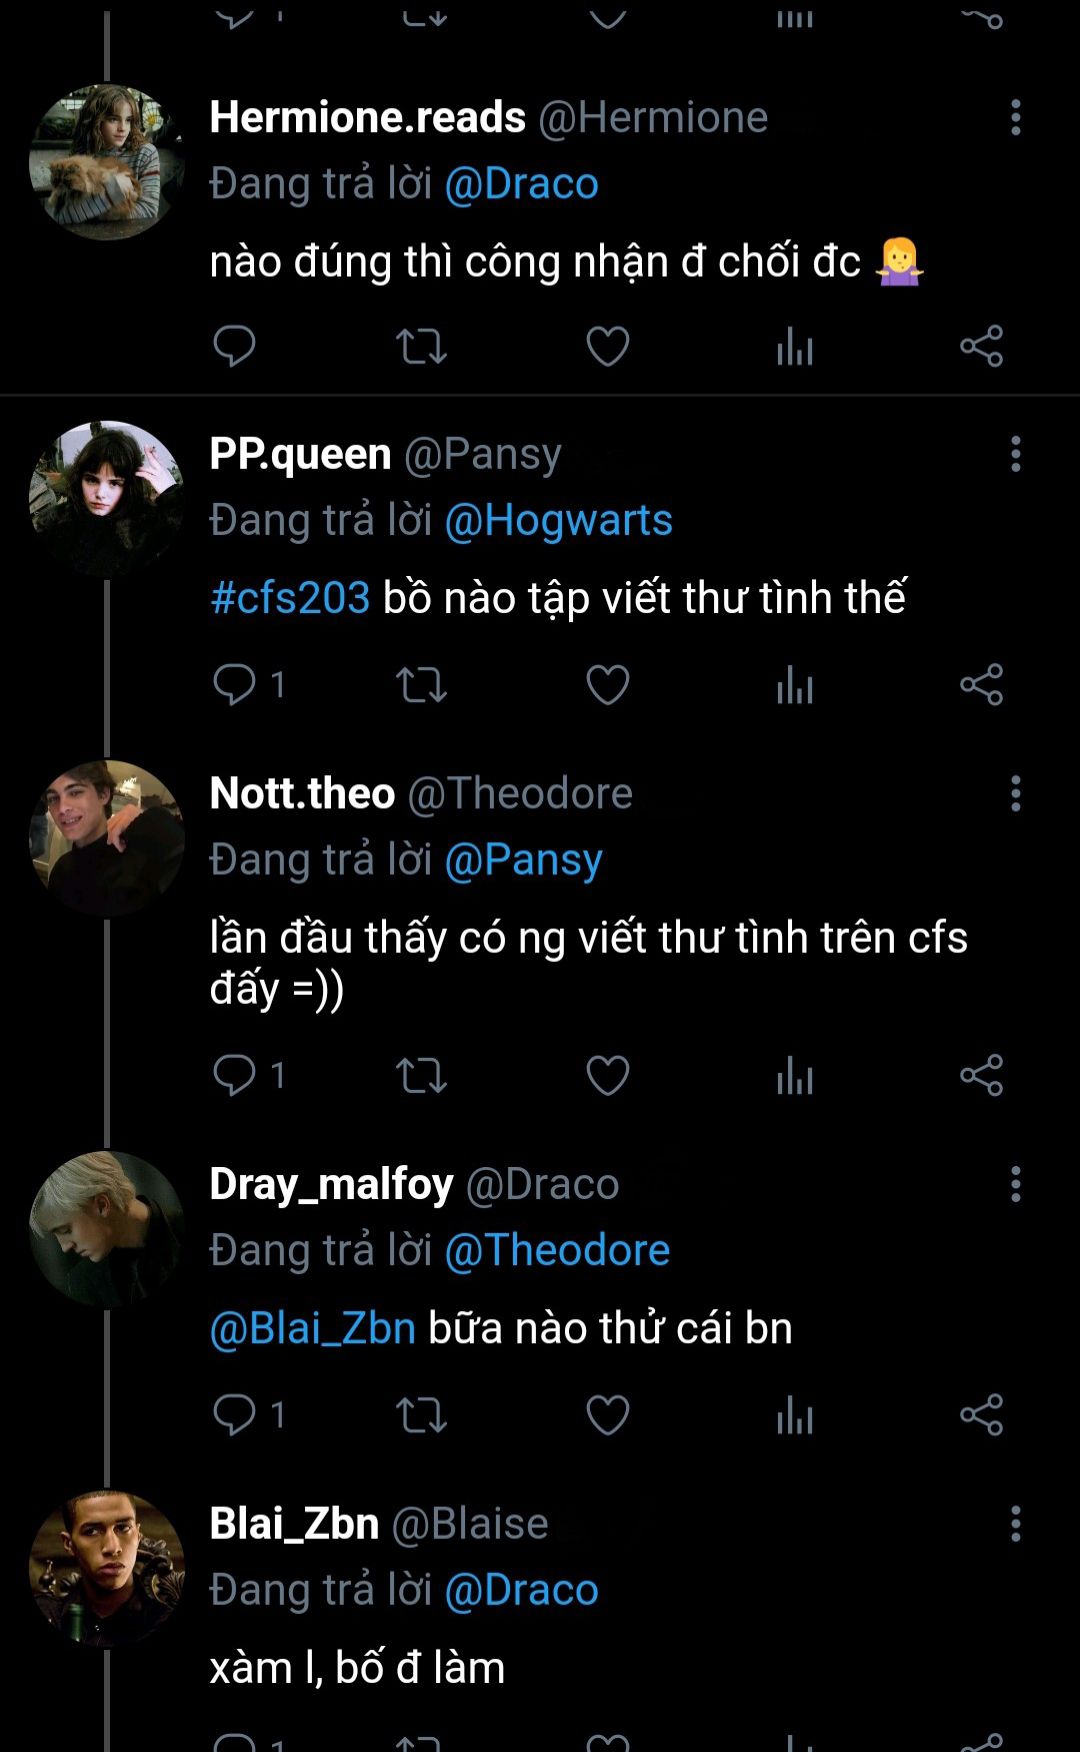Image resolution: width=1080 pixels, height=1752 pixels.
Task: Like PP.queen's #cfs203 tweet
Action: tap(607, 685)
